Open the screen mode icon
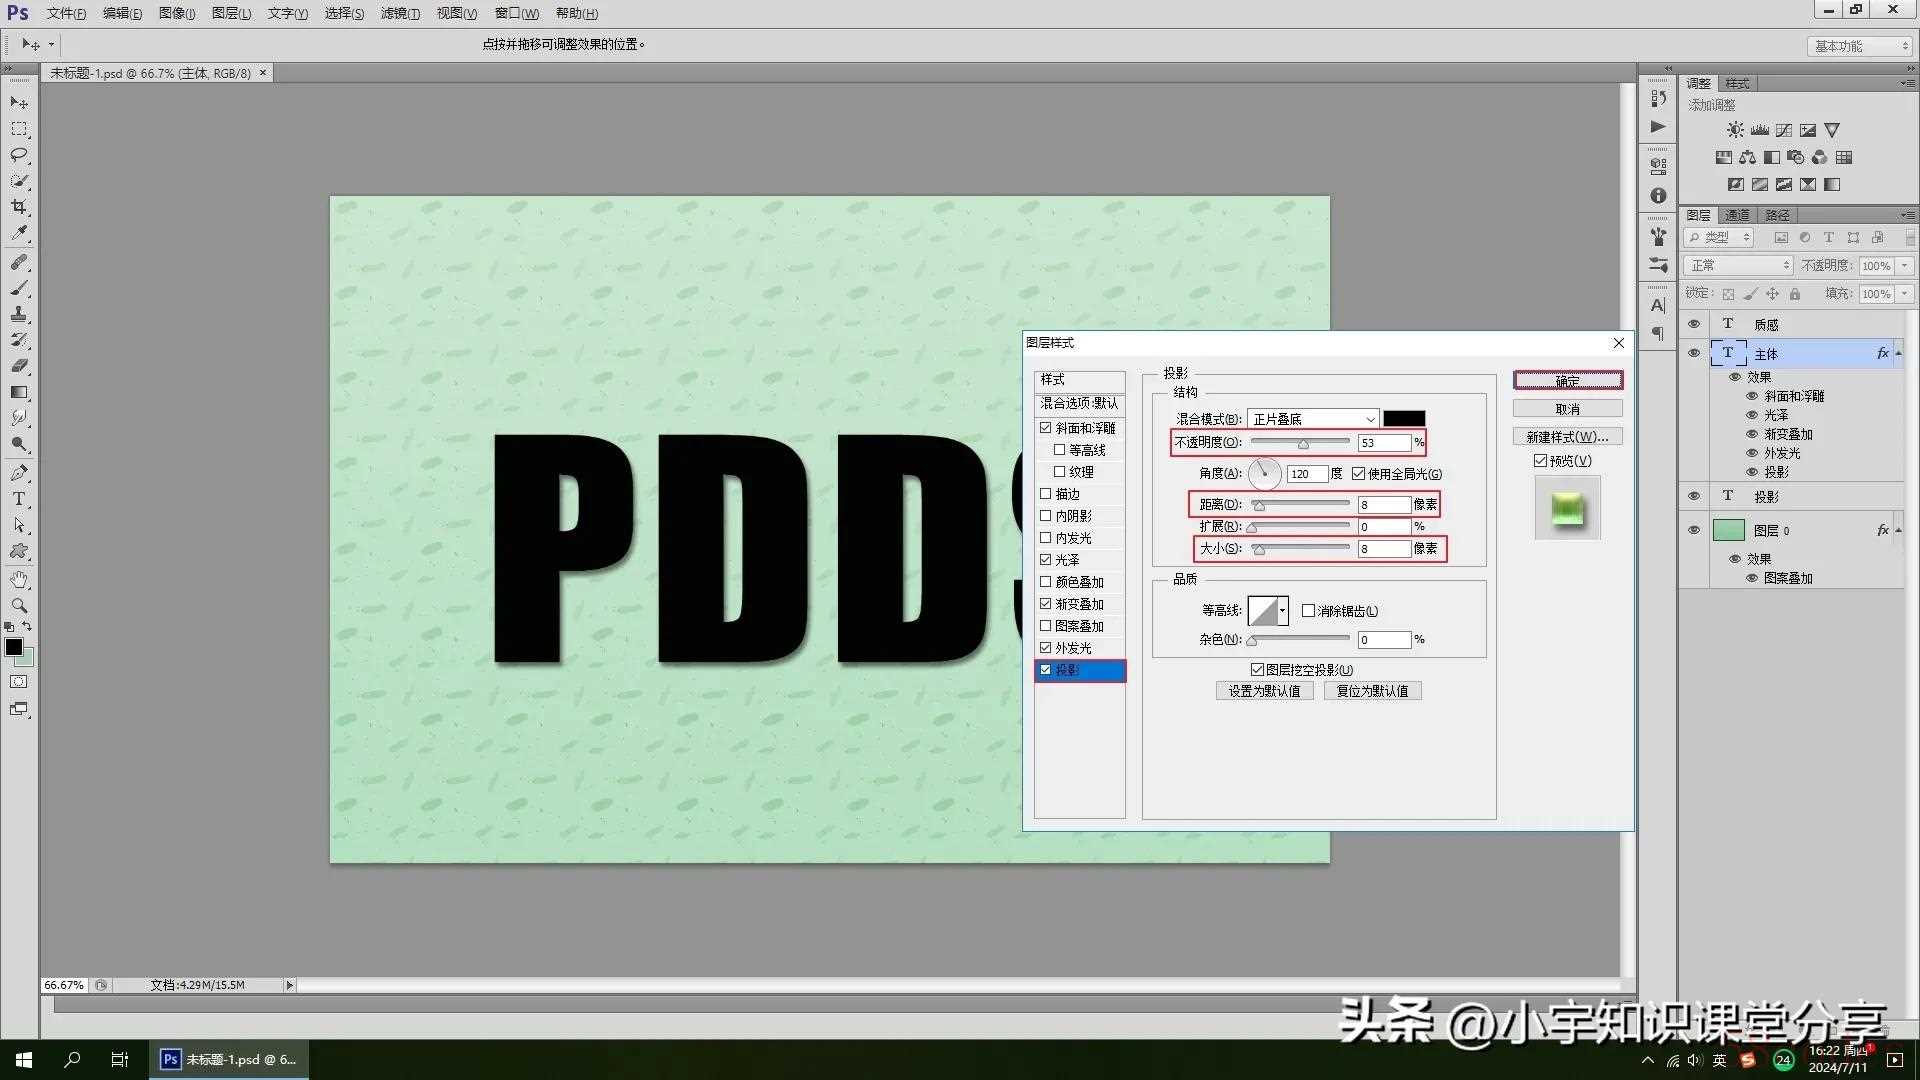1920x1080 pixels. [19, 709]
